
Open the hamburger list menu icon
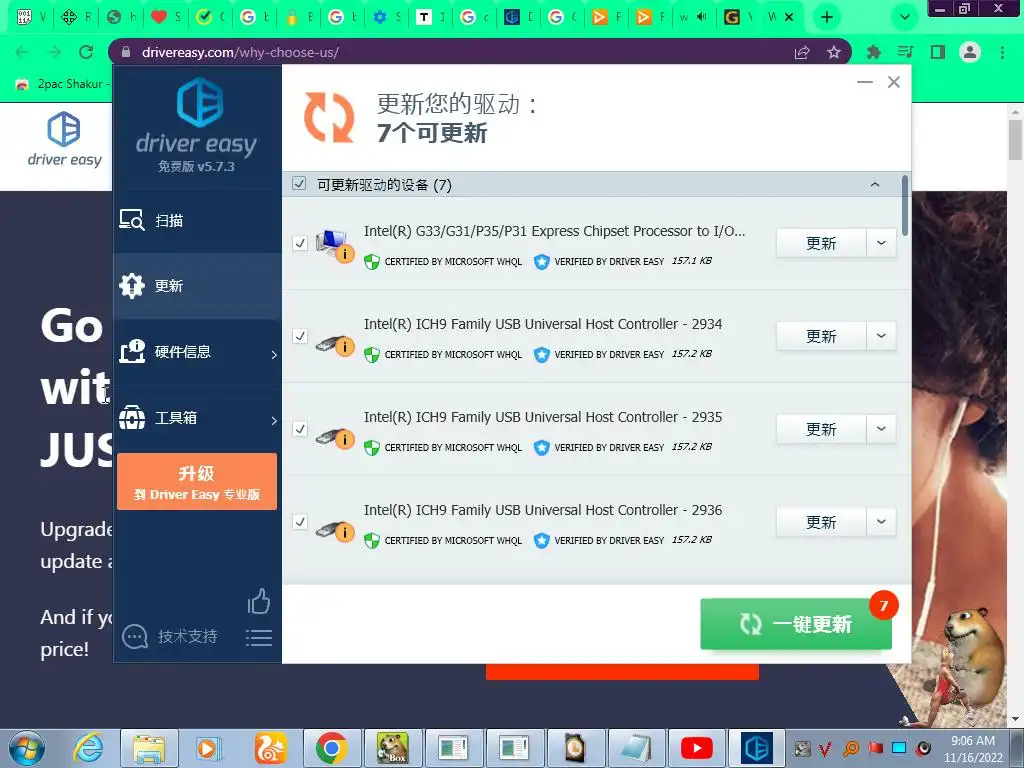click(259, 638)
